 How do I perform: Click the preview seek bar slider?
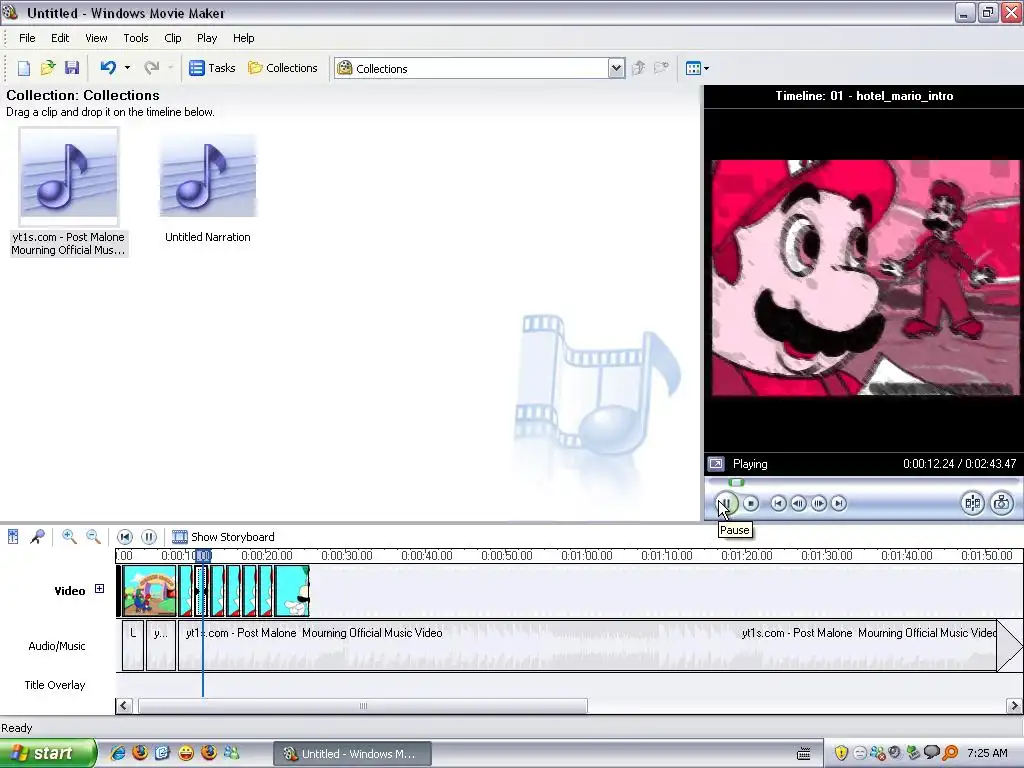737,483
